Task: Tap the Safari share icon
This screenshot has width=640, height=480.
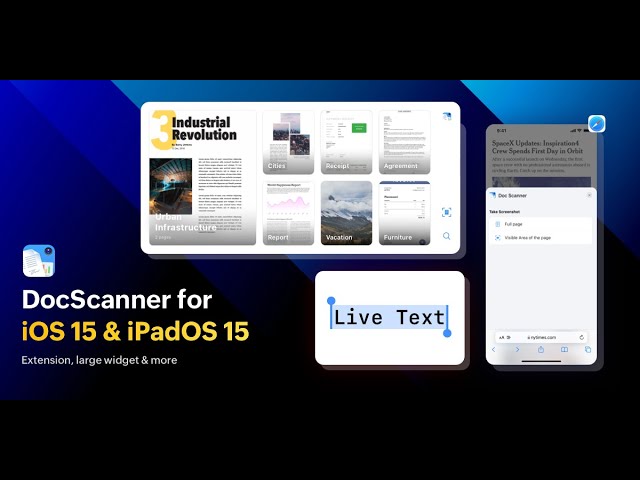Action: click(541, 350)
